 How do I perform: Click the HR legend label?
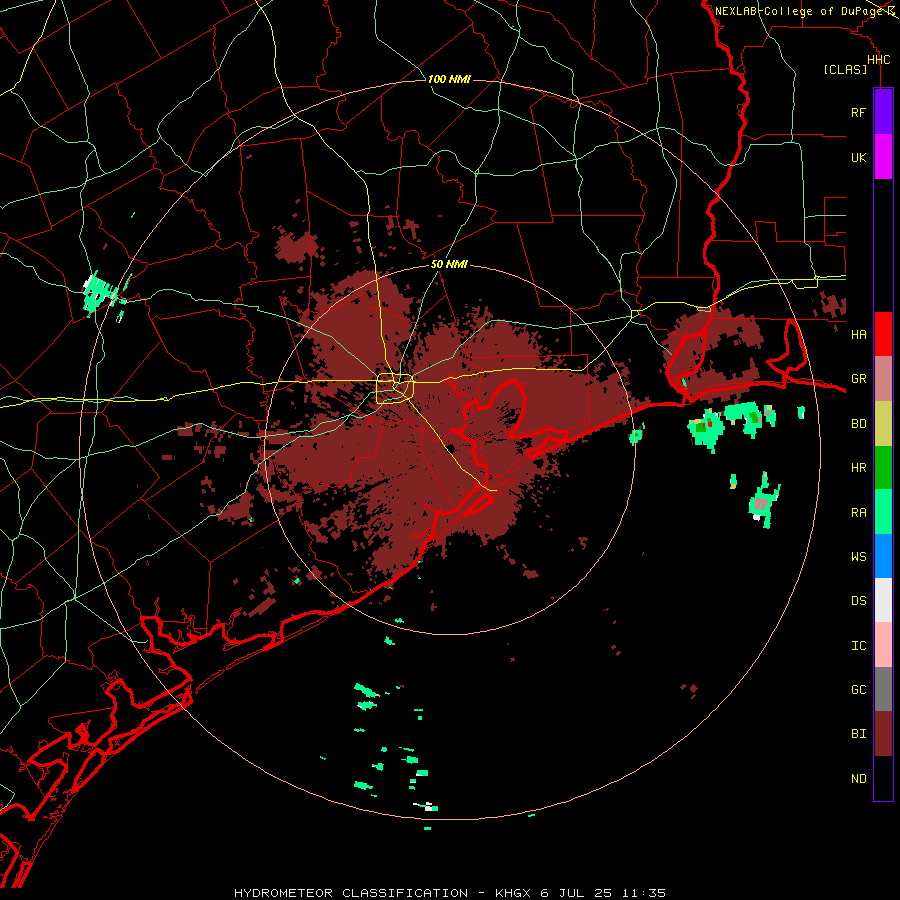coord(858,468)
